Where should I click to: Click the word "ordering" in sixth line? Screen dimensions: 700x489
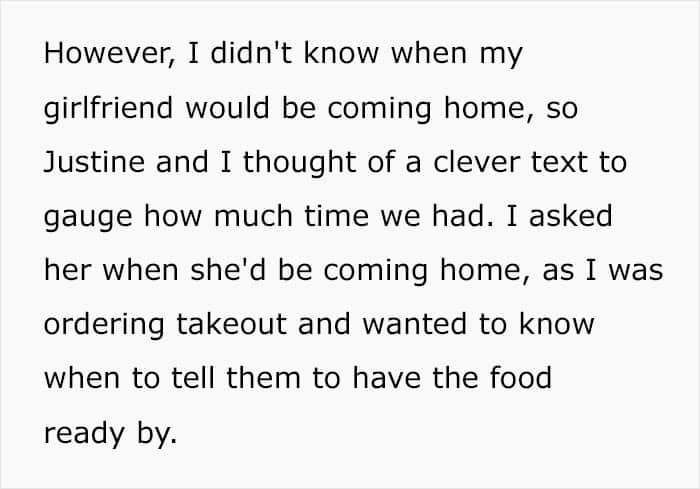click(x=104, y=325)
